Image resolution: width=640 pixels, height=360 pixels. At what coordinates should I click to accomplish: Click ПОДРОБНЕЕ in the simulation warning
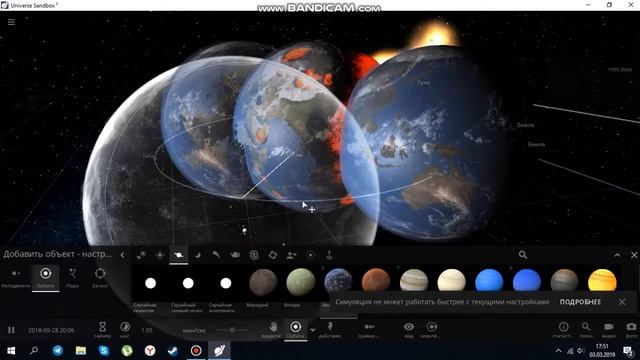click(580, 302)
